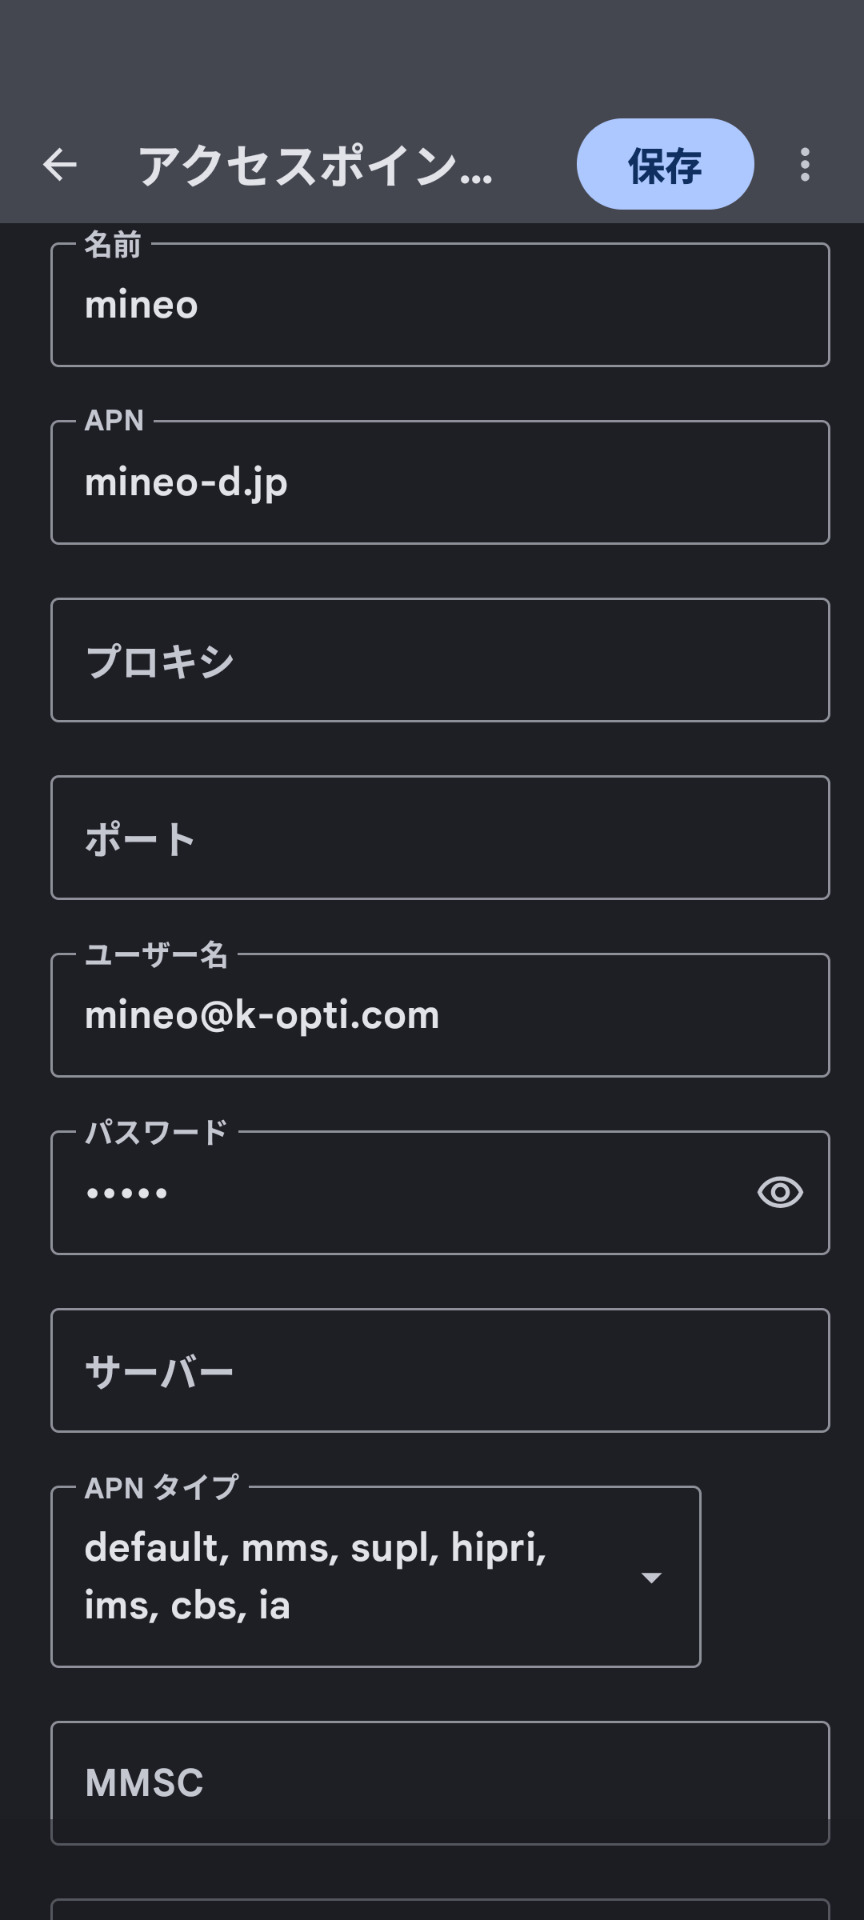The width and height of the screenshot is (864, 1920).
Task: Click the アクセスポイン… page title
Action: pyautogui.click(x=315, y=166)
